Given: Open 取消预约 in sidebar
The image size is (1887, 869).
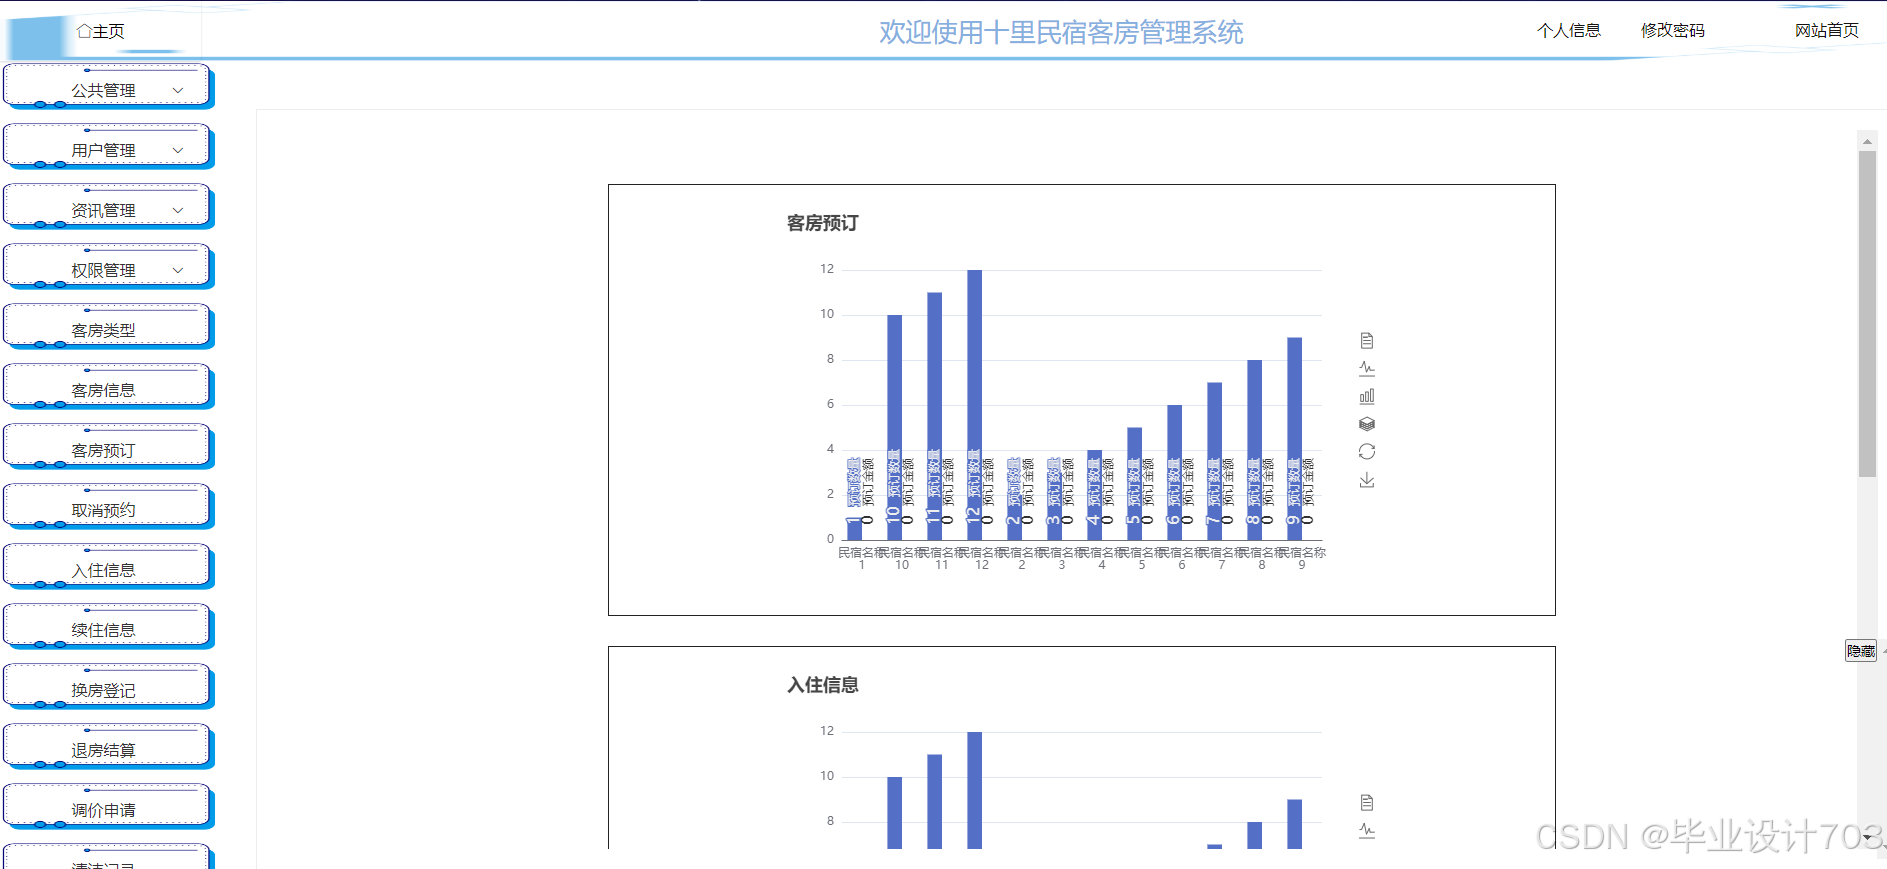Looking at the screenshot, I should point(108,508).
